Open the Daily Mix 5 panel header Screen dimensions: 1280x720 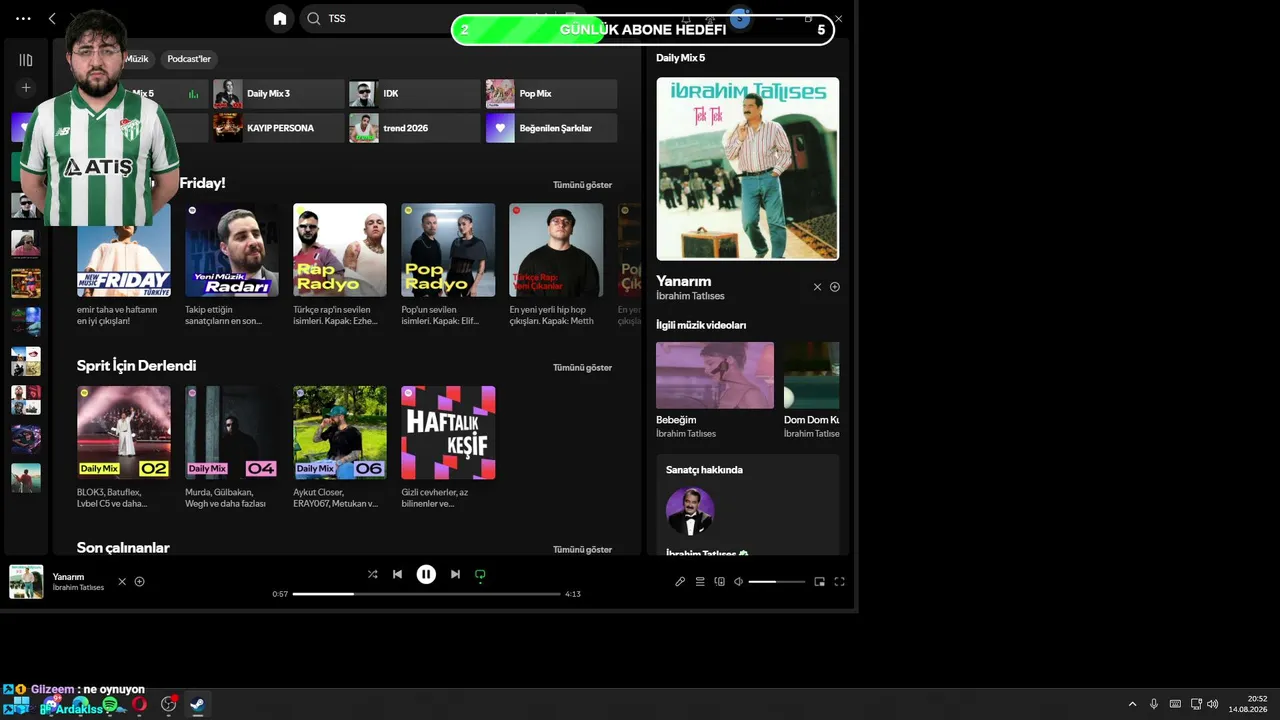[x=681, y=58]
